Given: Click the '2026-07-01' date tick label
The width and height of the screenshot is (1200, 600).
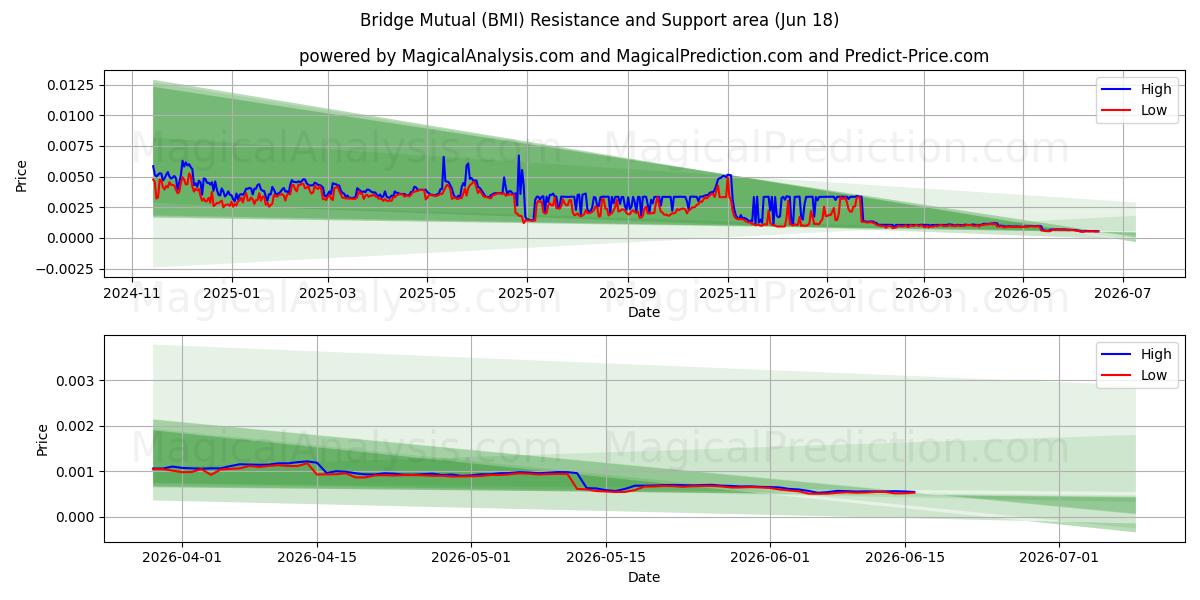Looking at the screenshot, I should [1058, 557].
